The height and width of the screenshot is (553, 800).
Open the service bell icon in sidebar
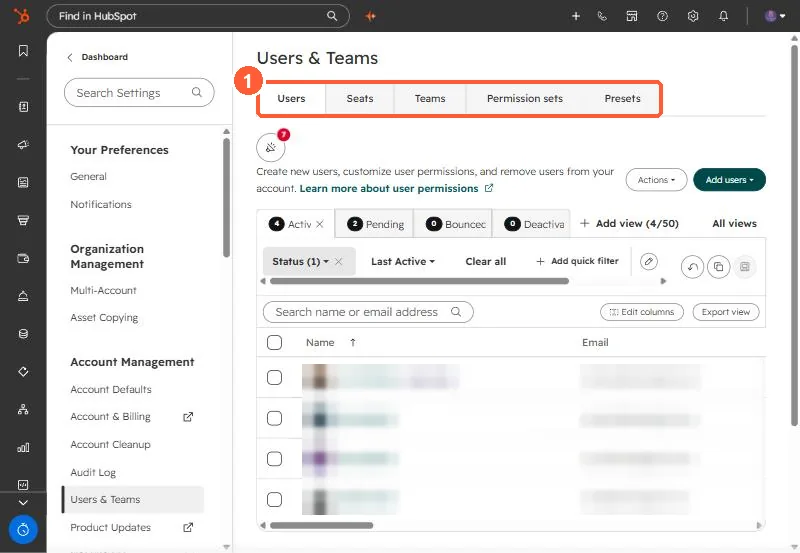(x=23, y=296)
